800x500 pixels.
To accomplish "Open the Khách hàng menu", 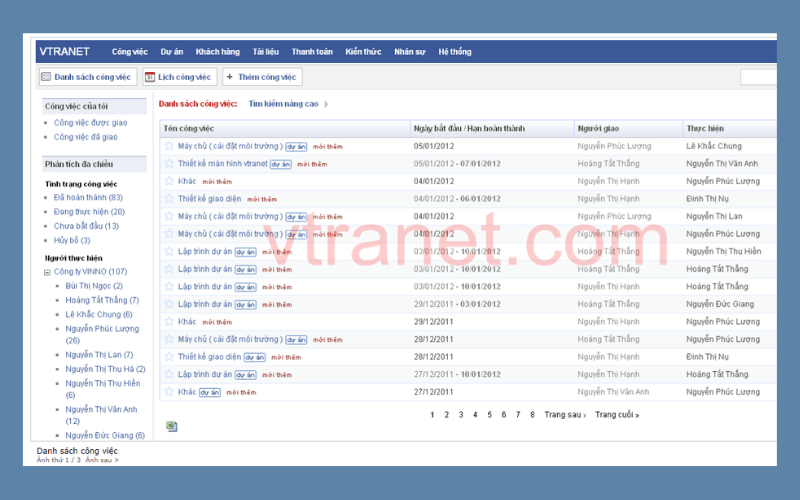I will (x=217, y=52).
